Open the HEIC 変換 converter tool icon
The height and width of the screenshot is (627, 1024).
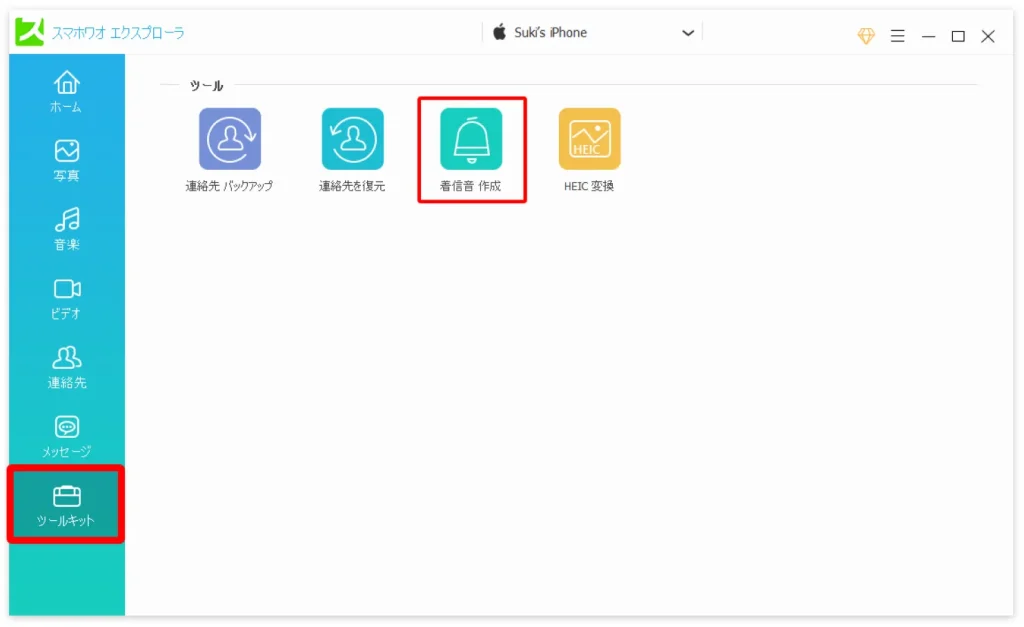(x=589, y=139)
